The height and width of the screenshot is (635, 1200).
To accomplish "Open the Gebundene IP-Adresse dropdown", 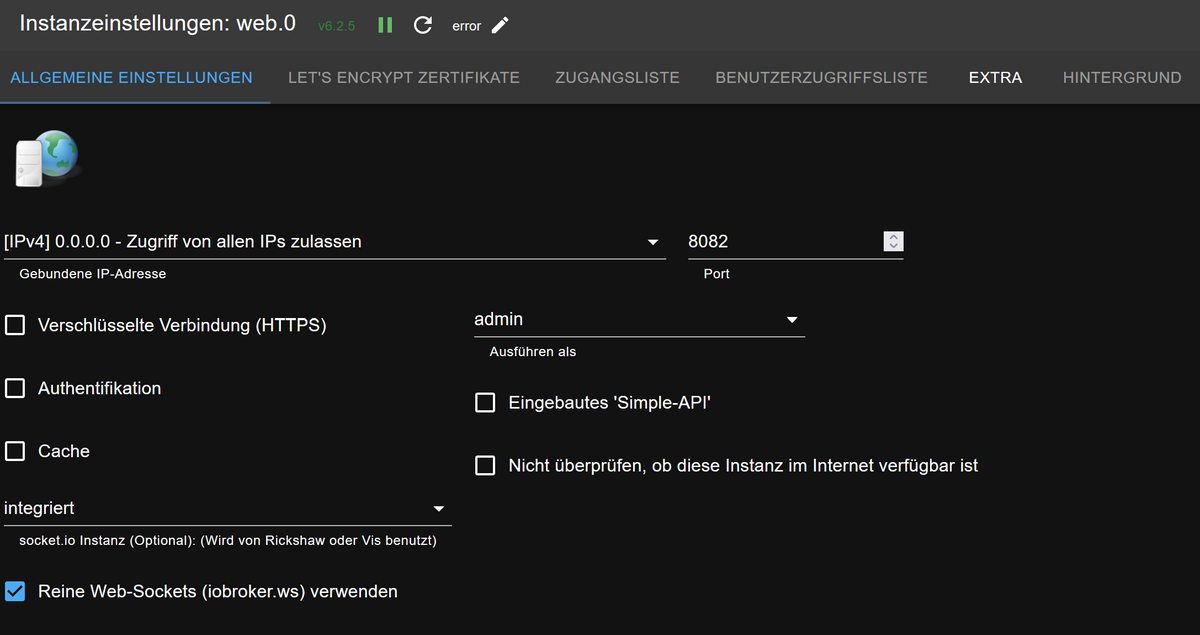I will (x=334, y=242).
